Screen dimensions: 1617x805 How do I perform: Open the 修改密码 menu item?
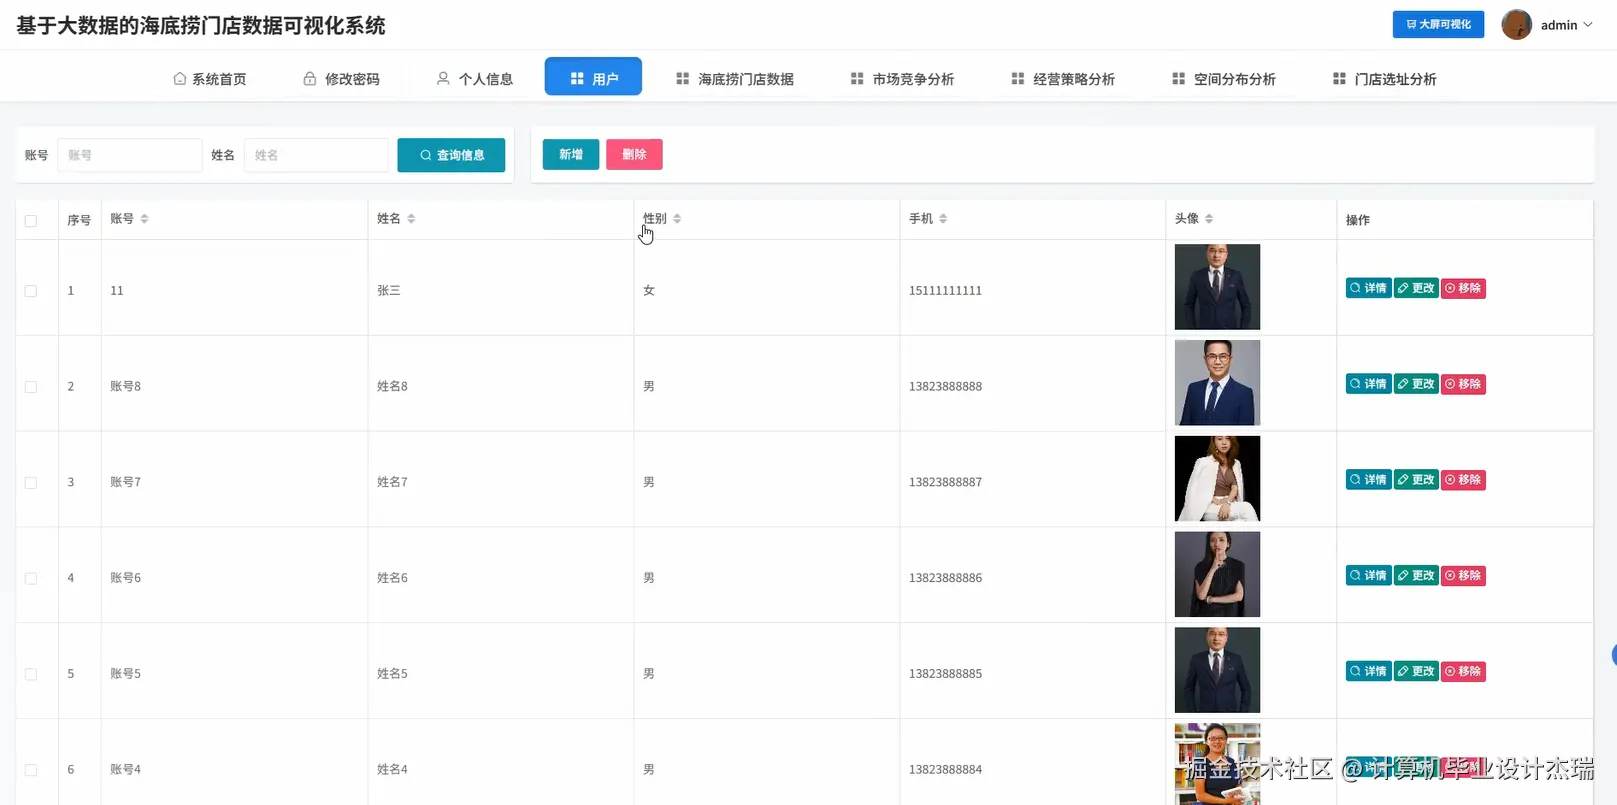tap(342, 79)
